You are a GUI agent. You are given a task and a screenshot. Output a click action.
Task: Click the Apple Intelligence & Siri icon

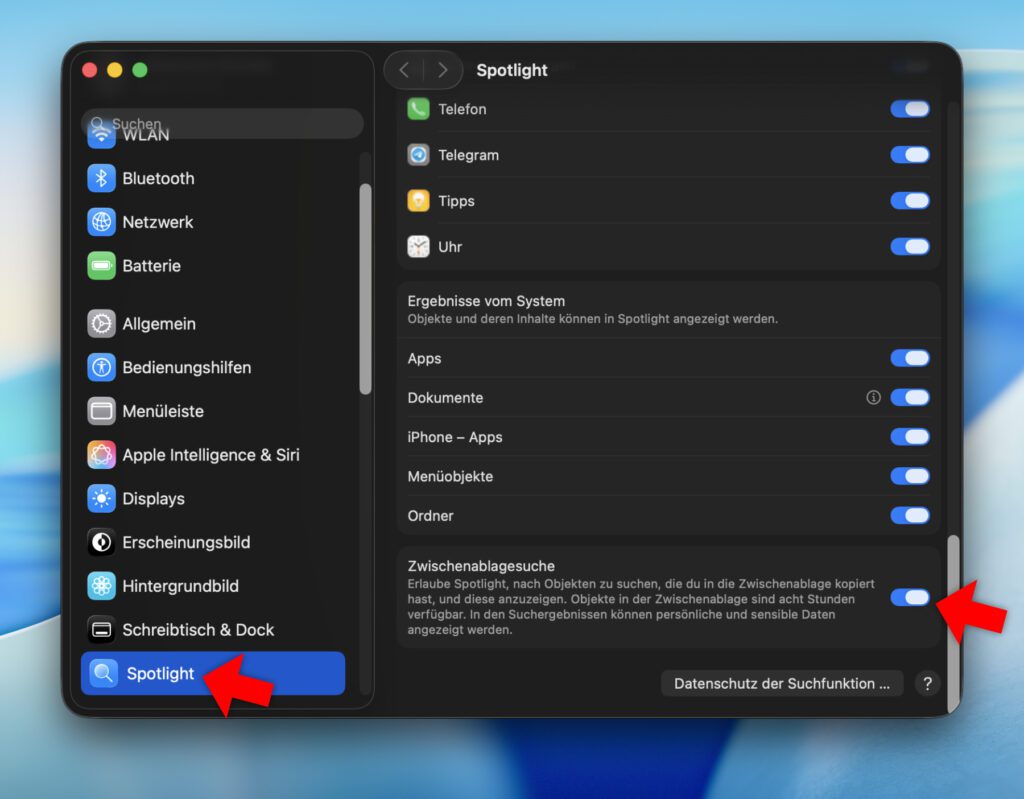coord(101,455)
